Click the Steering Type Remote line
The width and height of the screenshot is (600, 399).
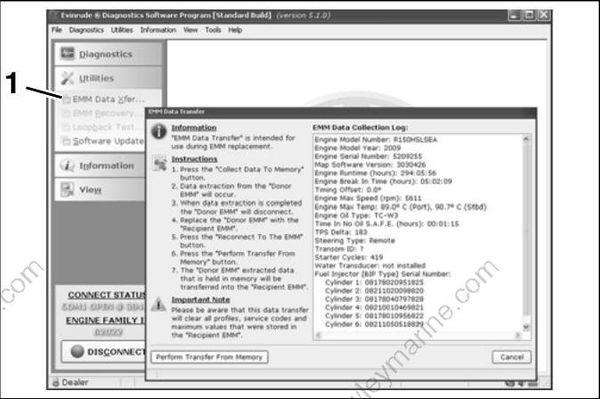point(355,240)
